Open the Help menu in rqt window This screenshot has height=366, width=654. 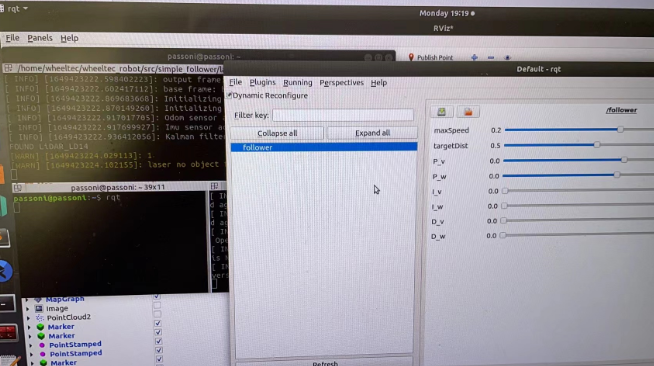click(379, 83)
